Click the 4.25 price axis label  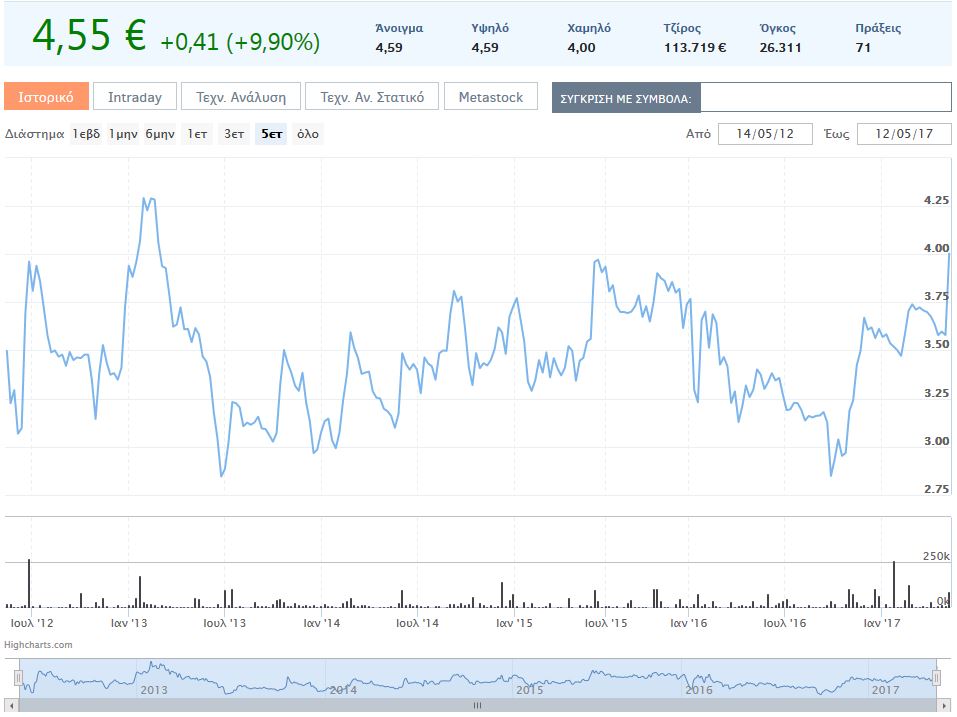pyautogui.click(x=936, y=200)
